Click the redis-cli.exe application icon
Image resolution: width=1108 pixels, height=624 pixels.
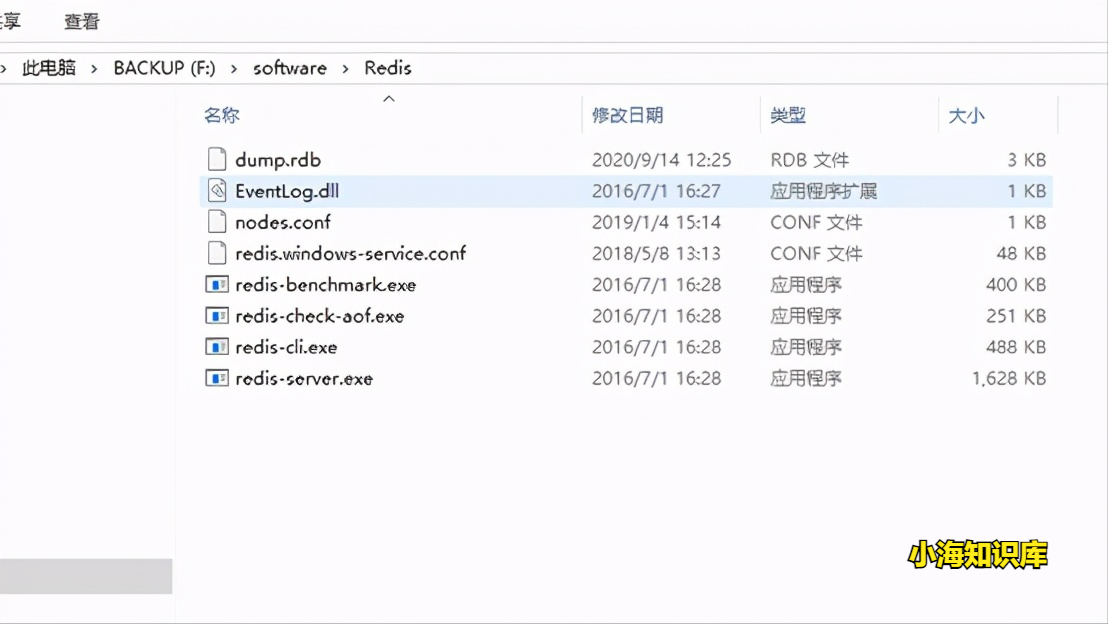(217, 347)
